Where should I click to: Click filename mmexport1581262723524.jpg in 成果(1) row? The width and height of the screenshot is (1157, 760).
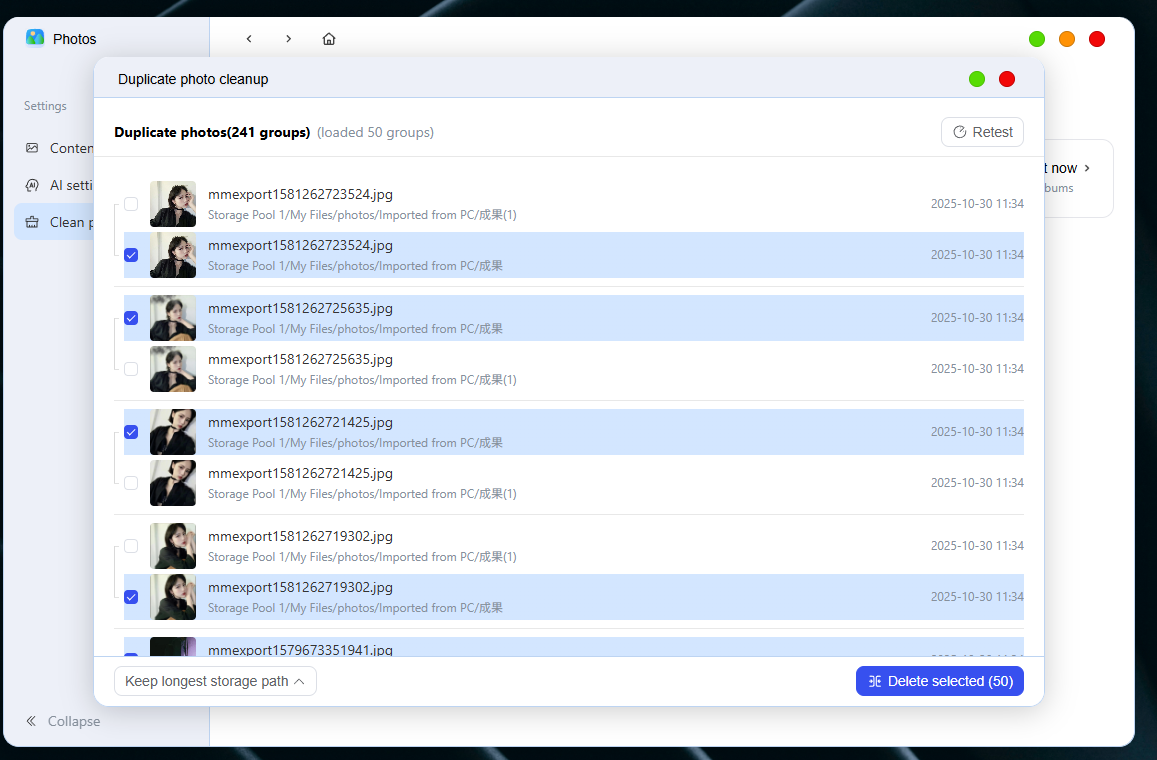click(300, 194)
